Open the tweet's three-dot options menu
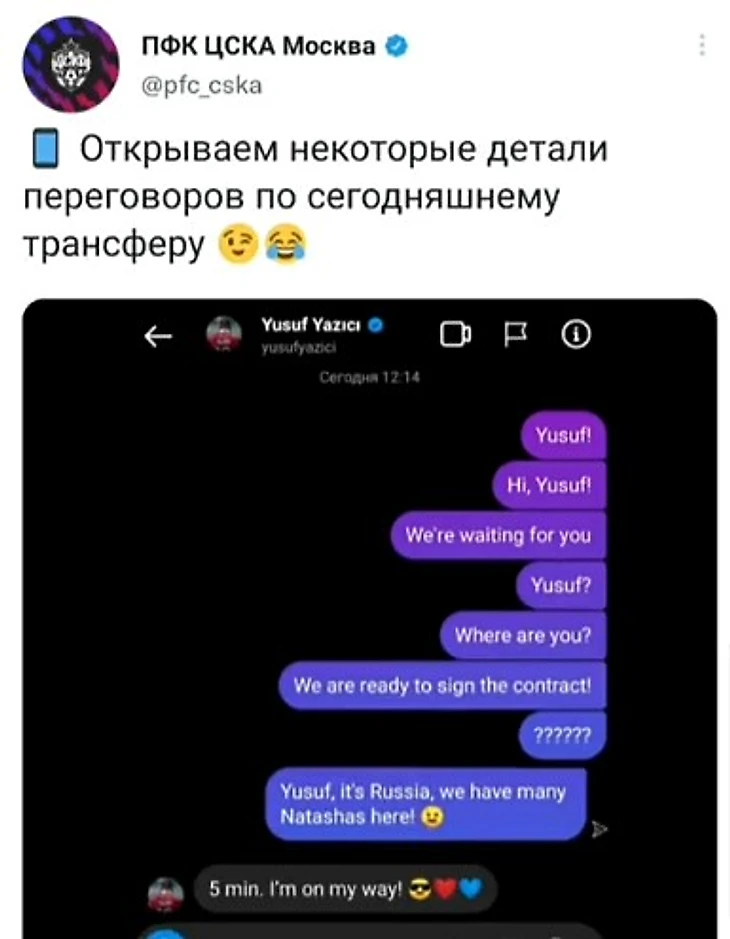This screenshot has width=730, height=939. [x=702, y=46]
